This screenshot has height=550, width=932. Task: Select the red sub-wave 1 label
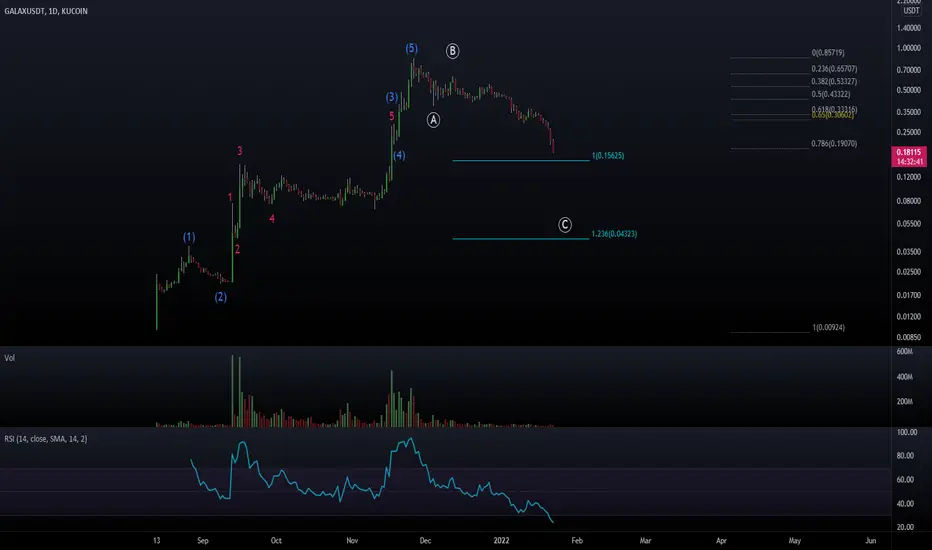tap(230, 197)
